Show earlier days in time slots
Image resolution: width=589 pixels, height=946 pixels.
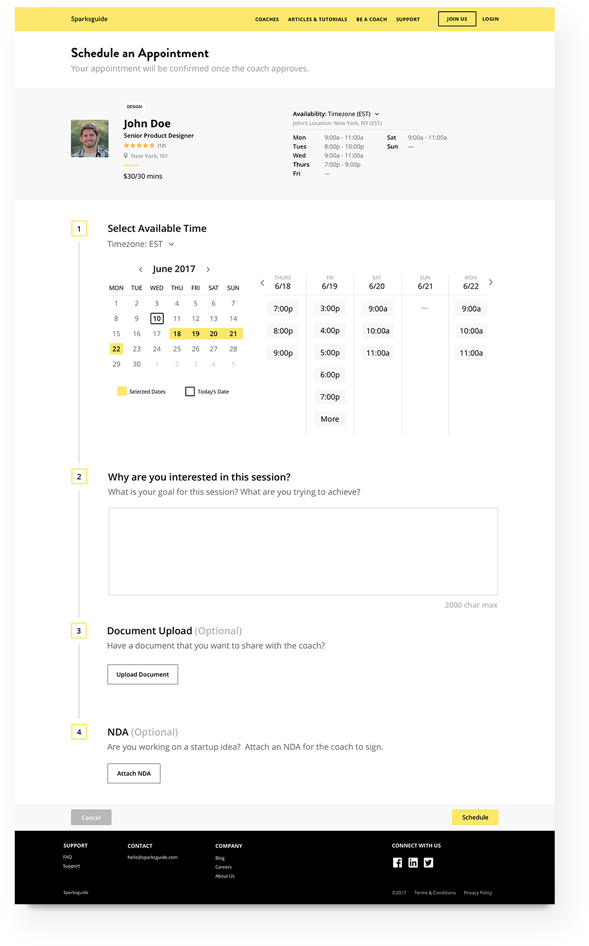pos(262,282)
